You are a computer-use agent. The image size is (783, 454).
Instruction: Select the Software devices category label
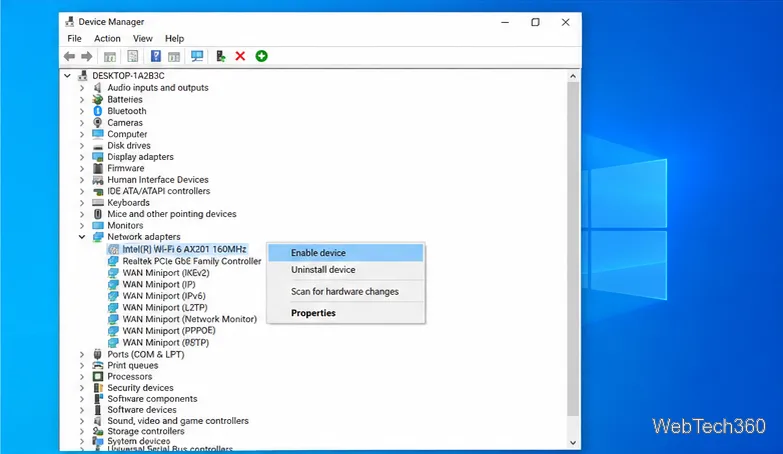click(142, 410)
